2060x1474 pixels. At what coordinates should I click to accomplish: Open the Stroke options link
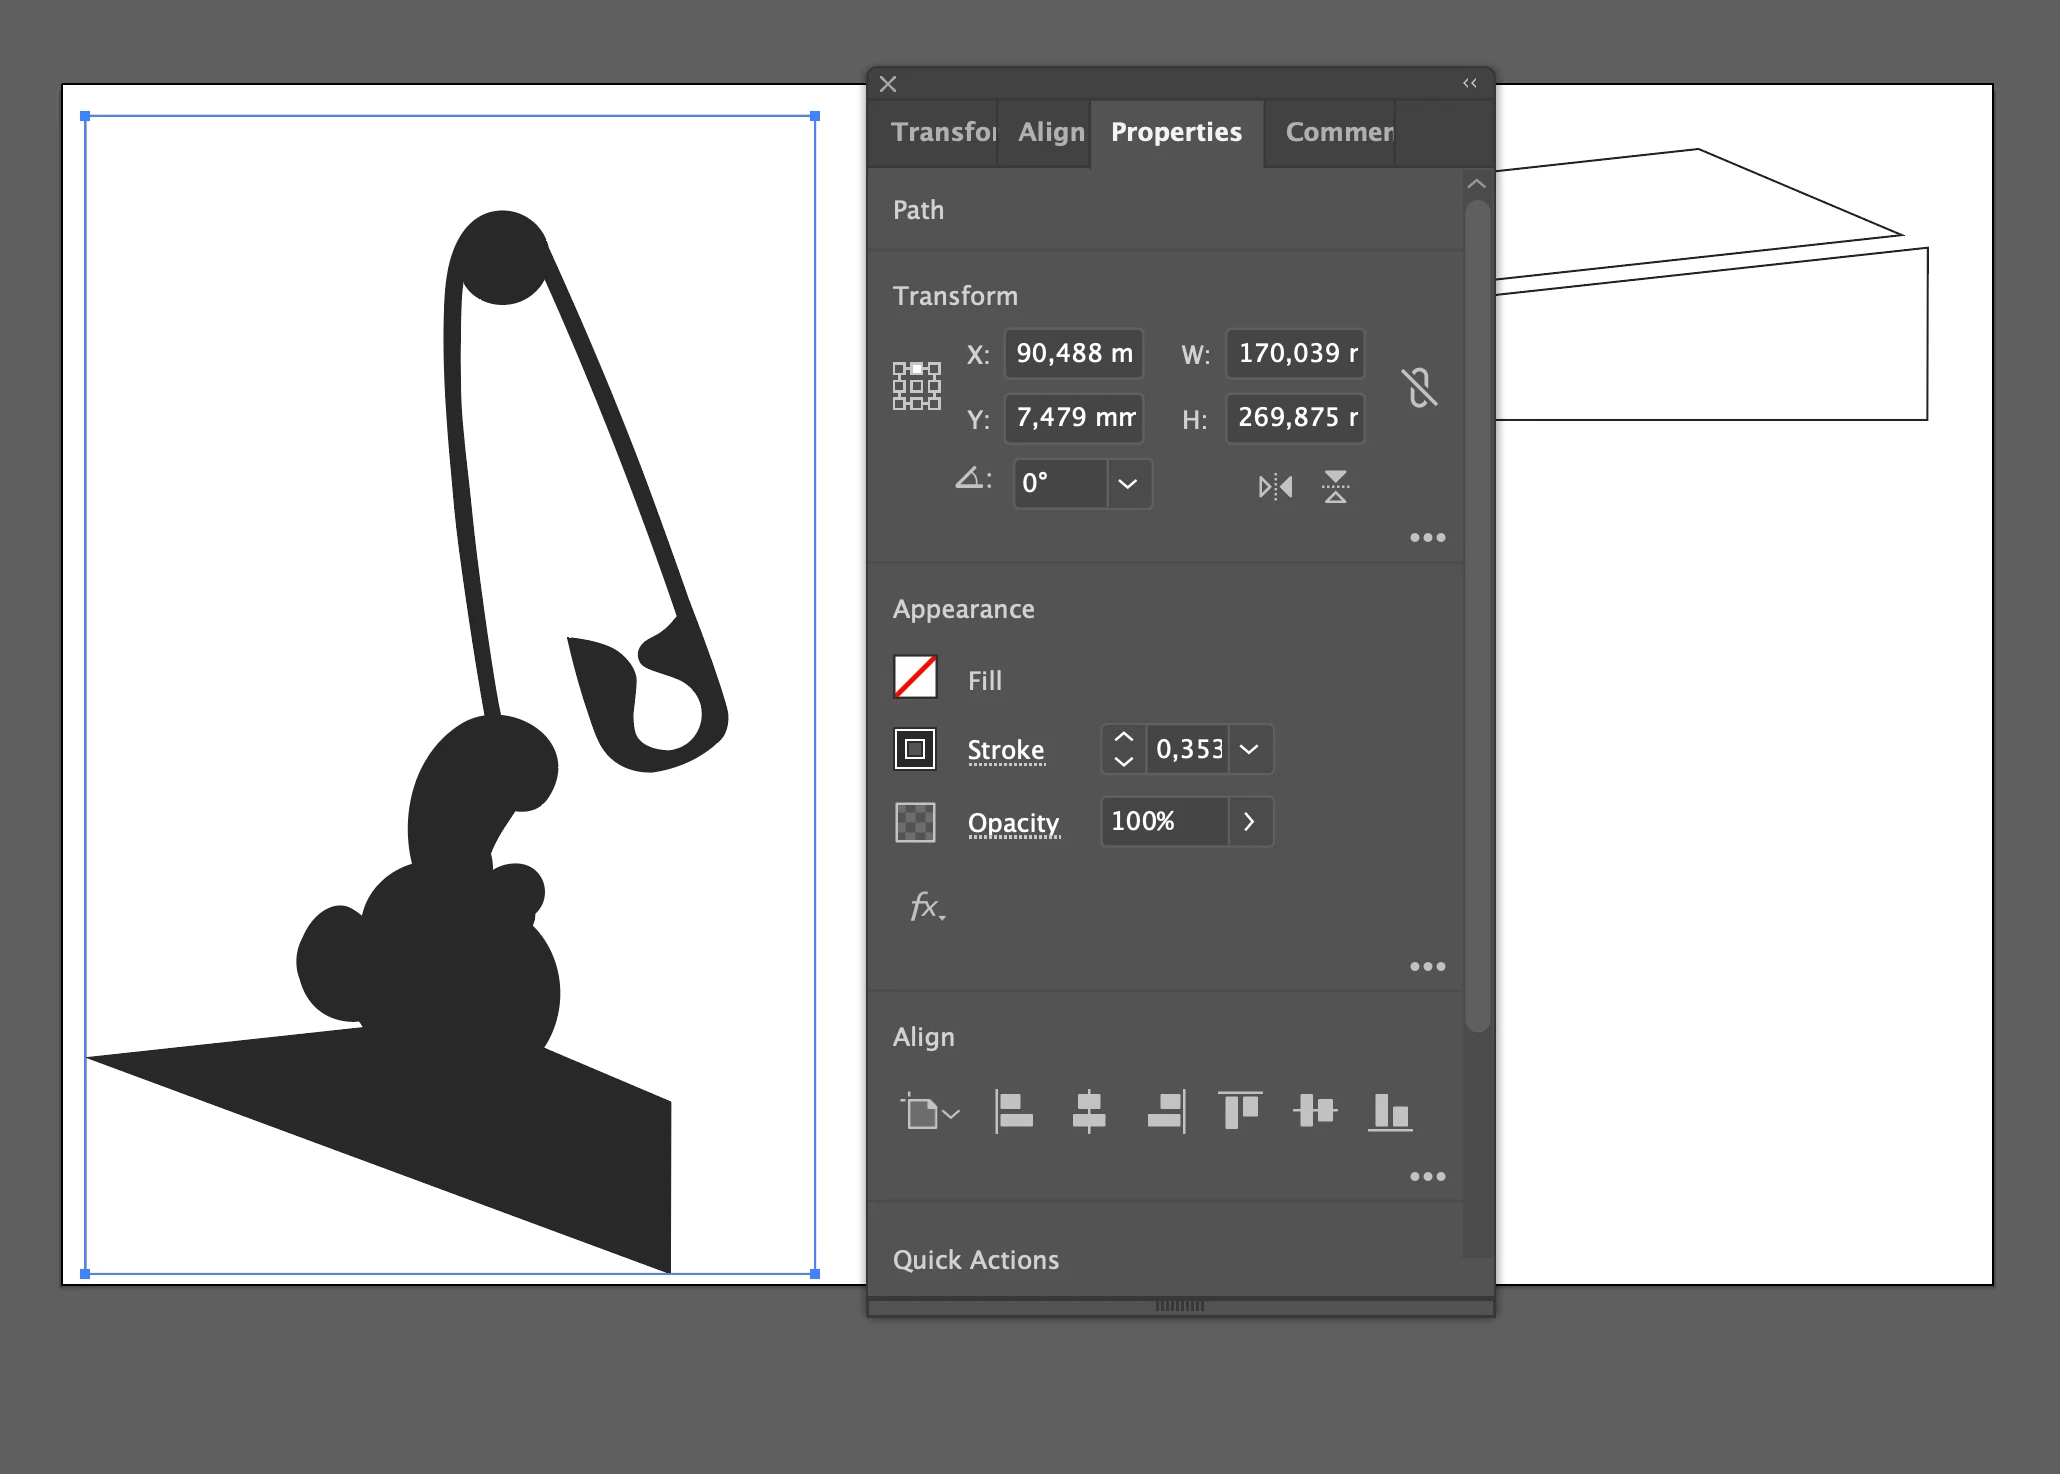1005,750
